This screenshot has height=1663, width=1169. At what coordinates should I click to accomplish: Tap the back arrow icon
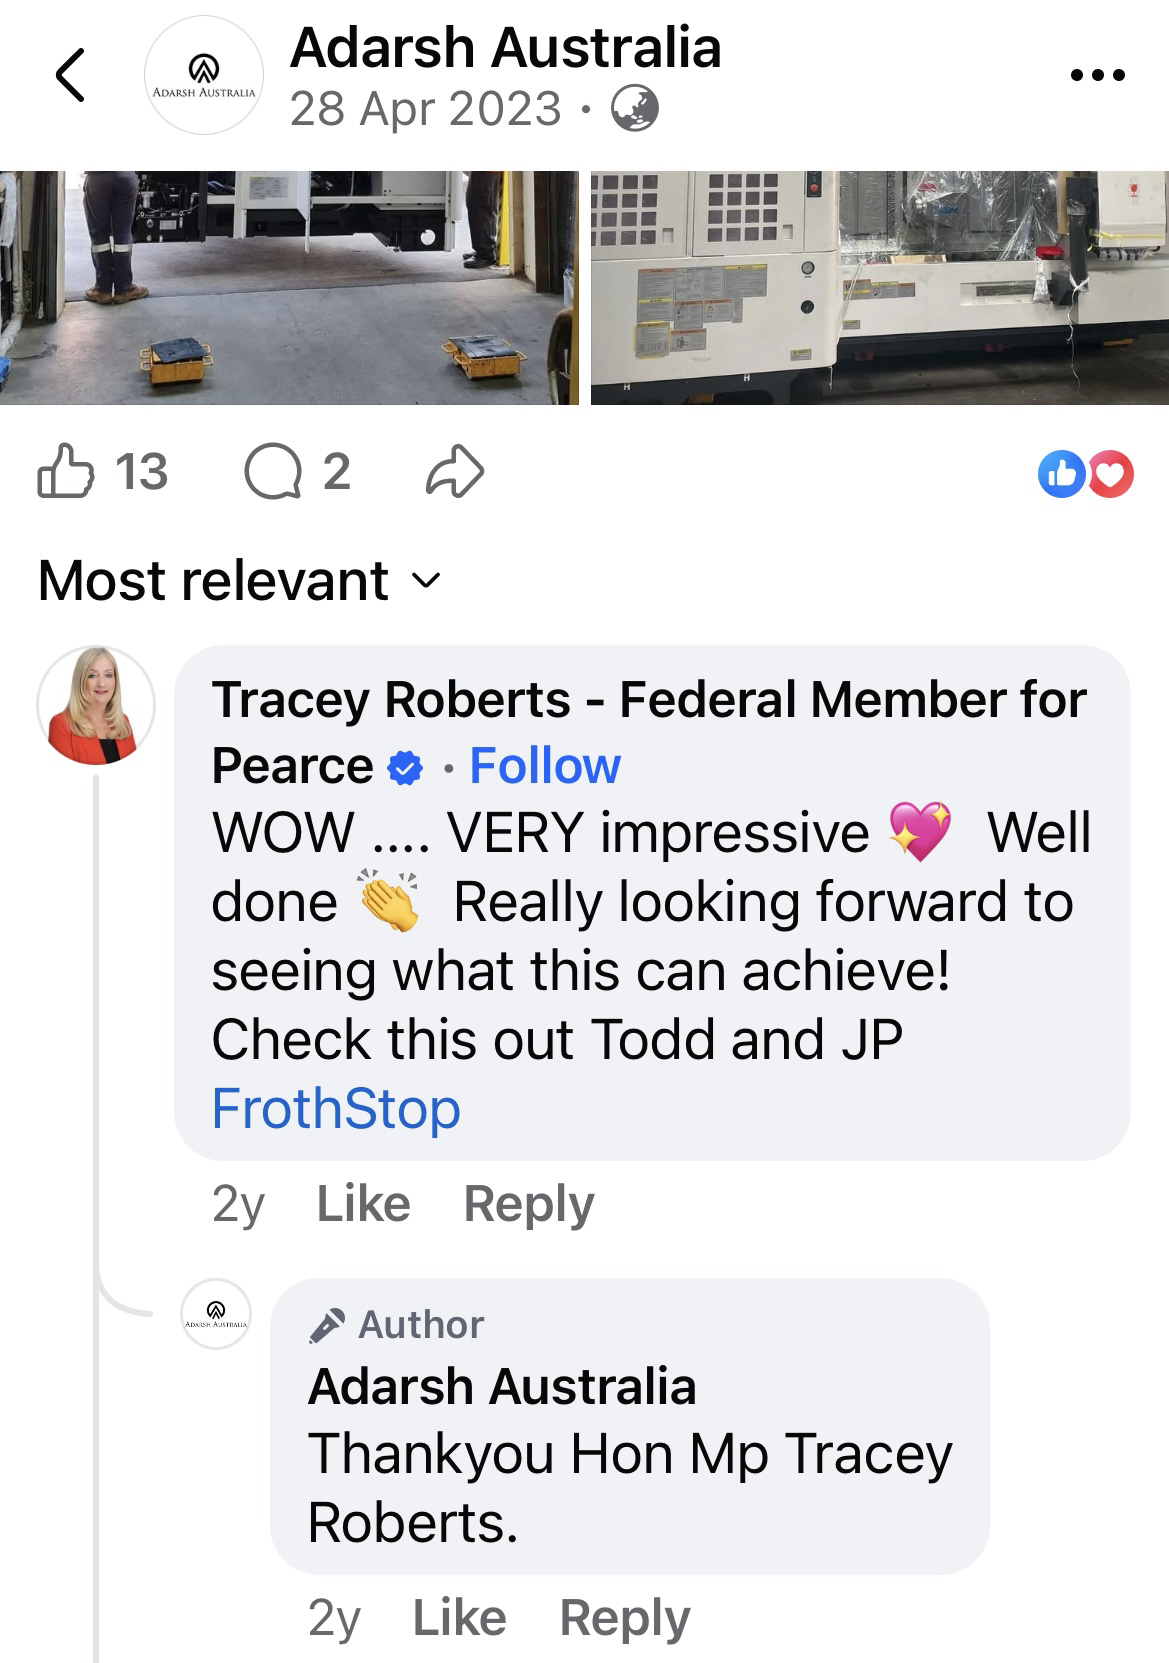coord(69,75)
